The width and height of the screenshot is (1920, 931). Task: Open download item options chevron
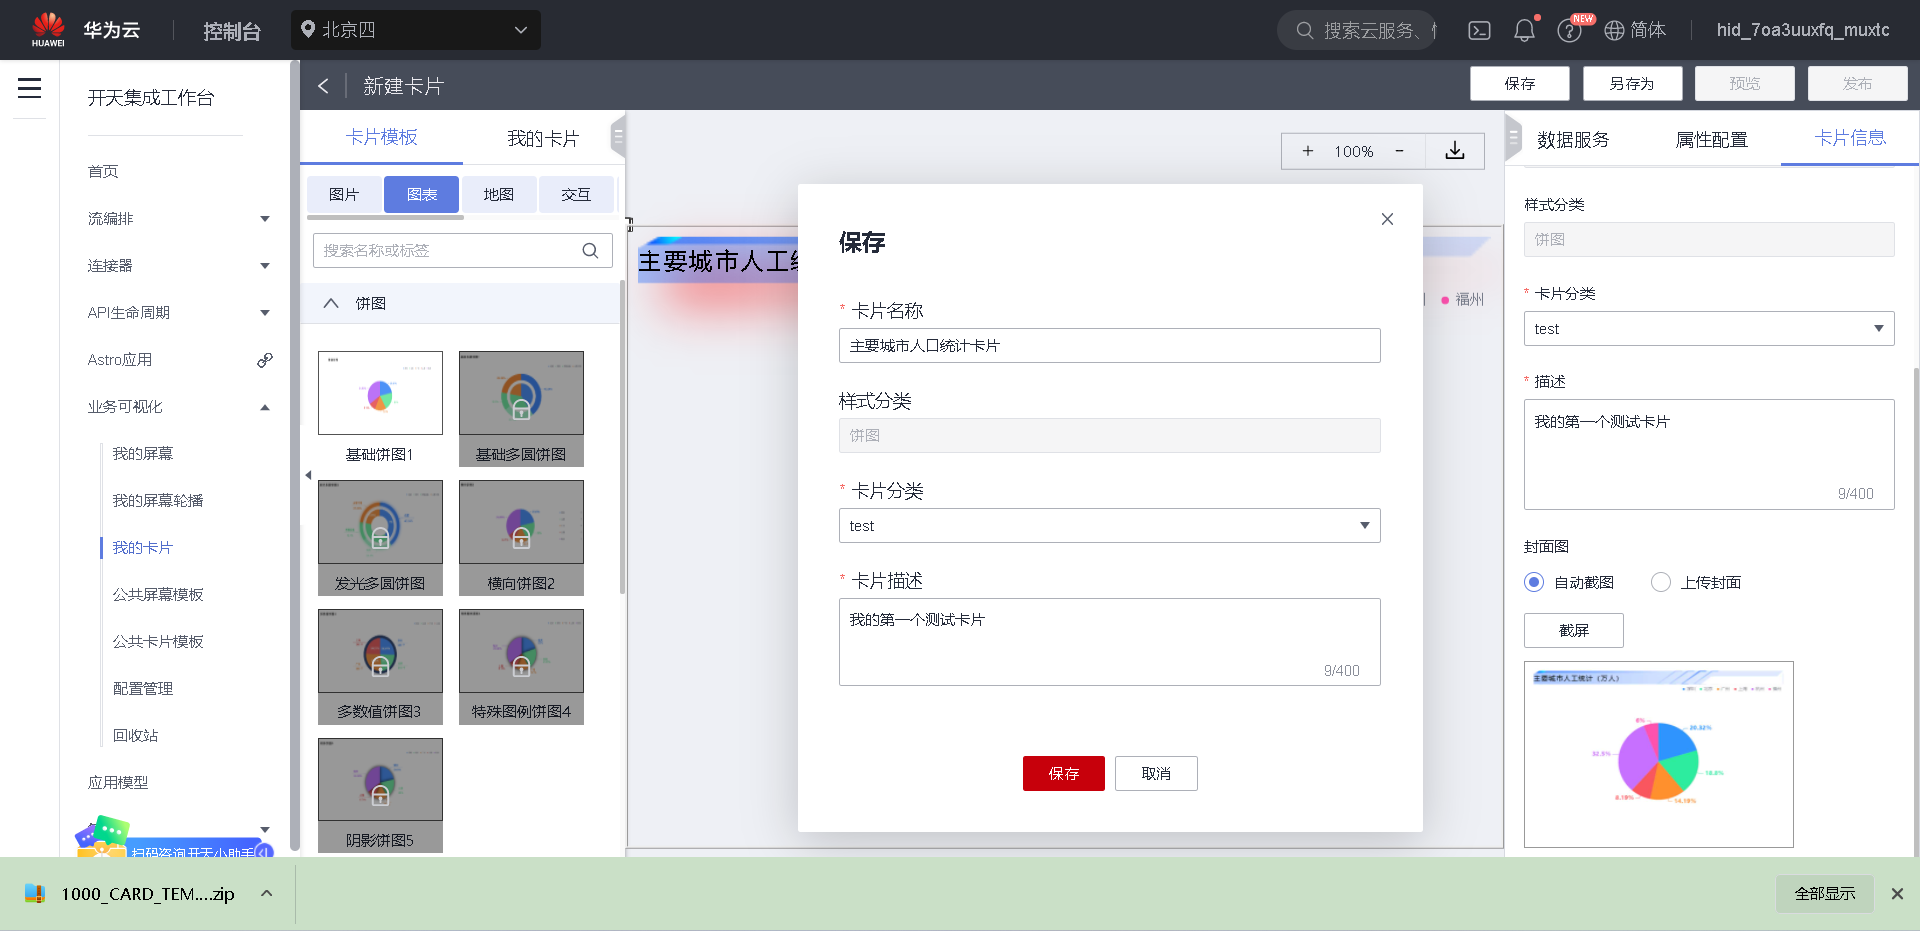tap(266, 893)
